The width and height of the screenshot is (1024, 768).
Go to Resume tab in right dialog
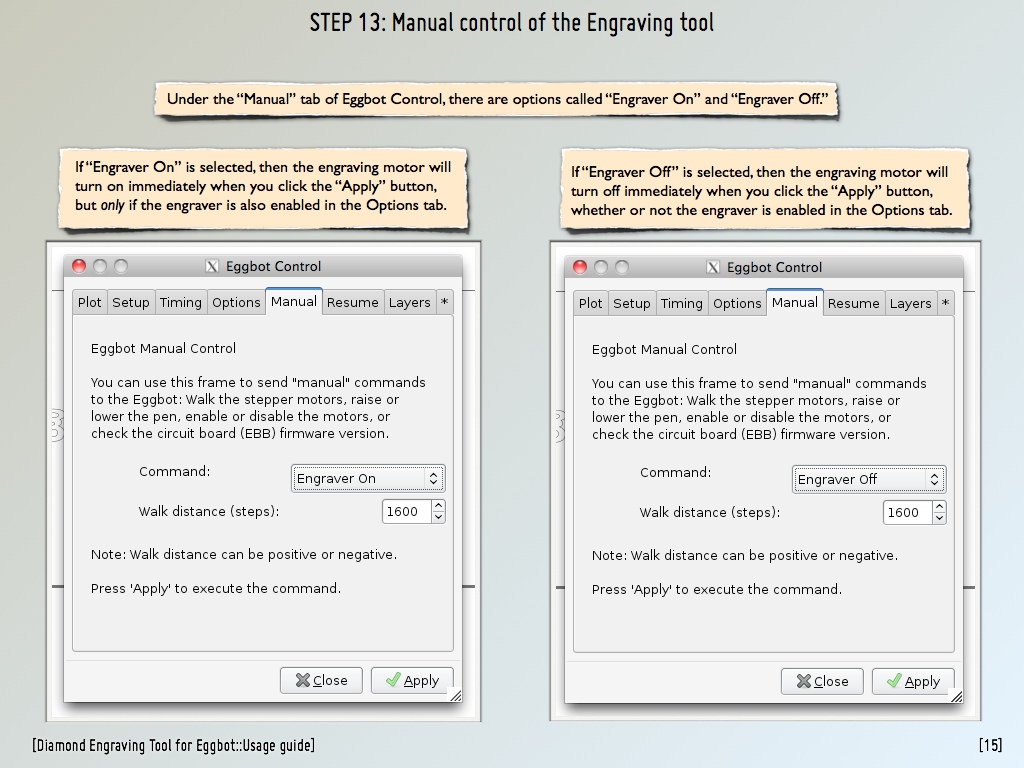[854, 304]
